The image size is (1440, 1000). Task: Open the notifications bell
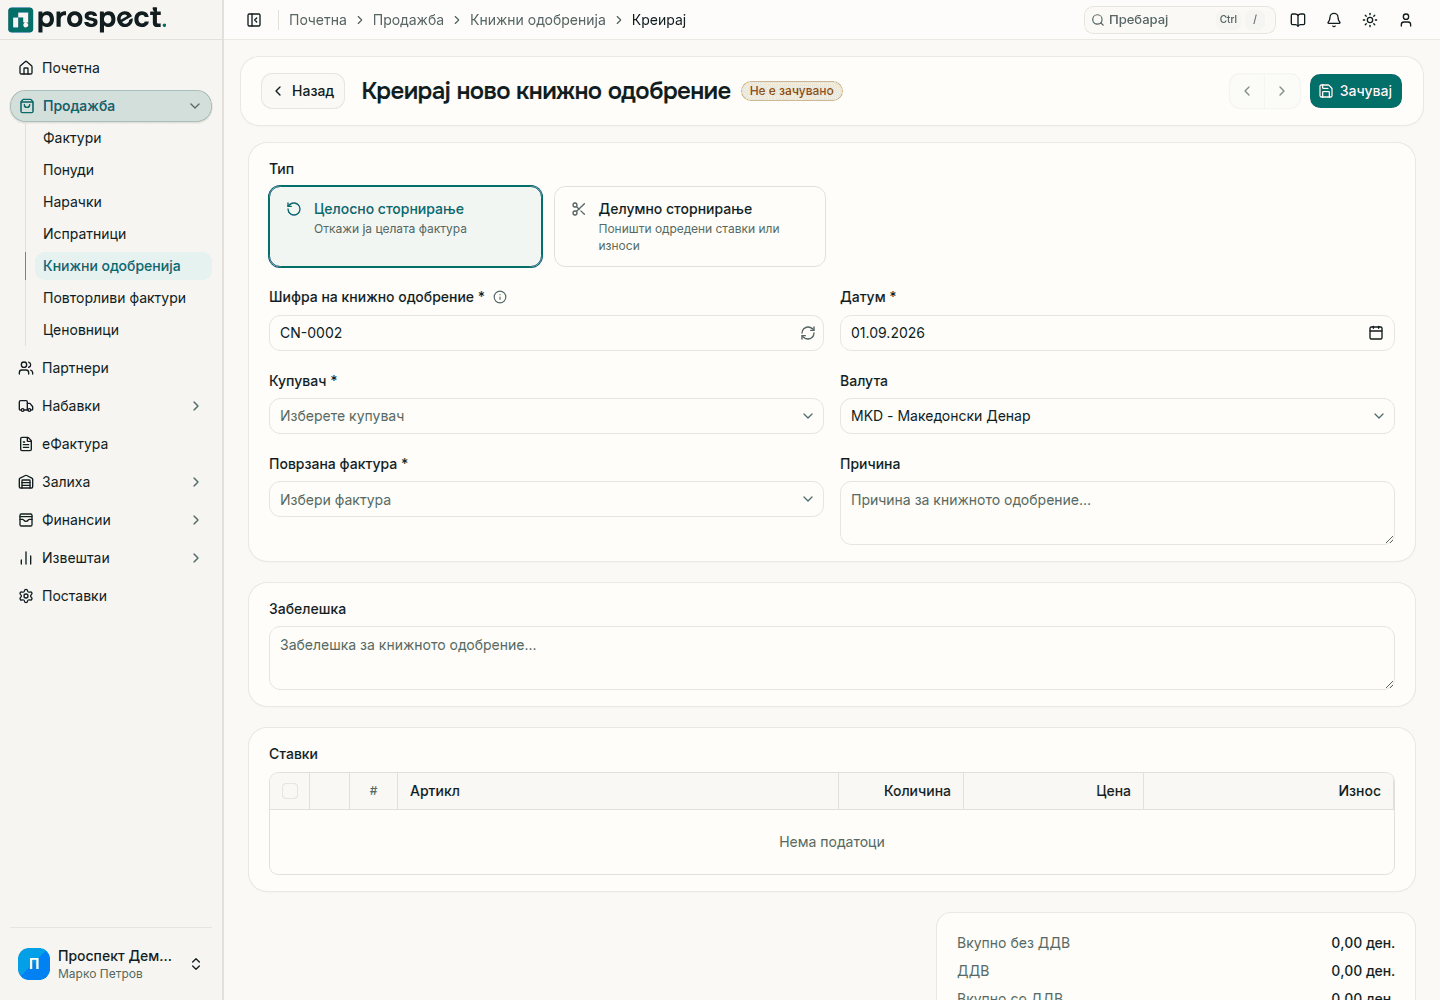pos(1334,20)
